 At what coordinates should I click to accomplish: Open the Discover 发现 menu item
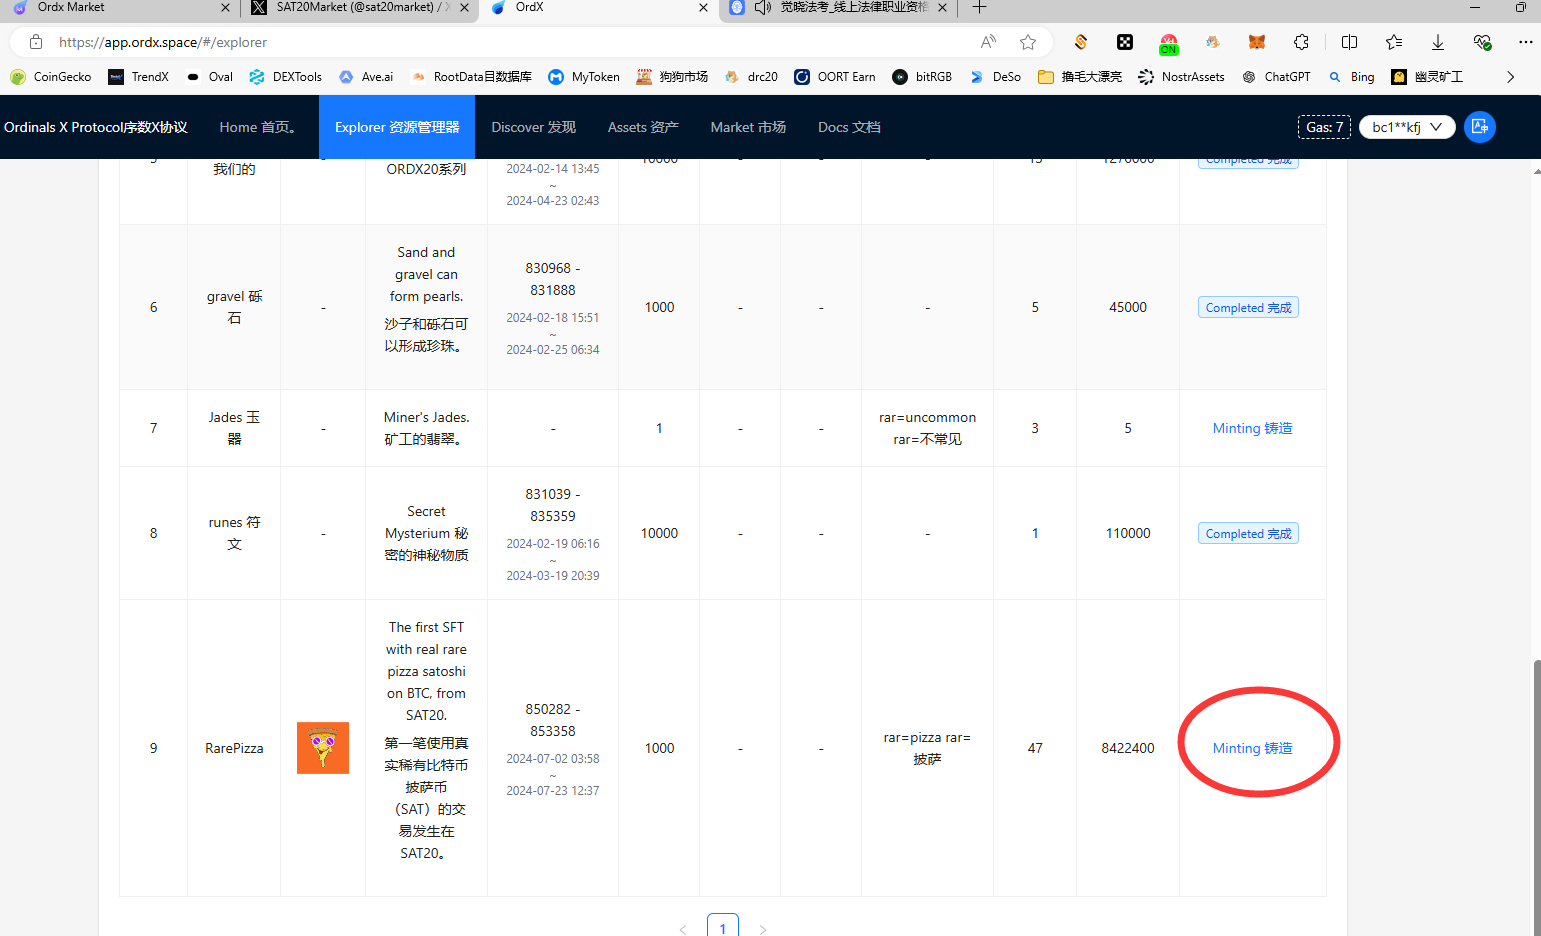pos(533,127)
